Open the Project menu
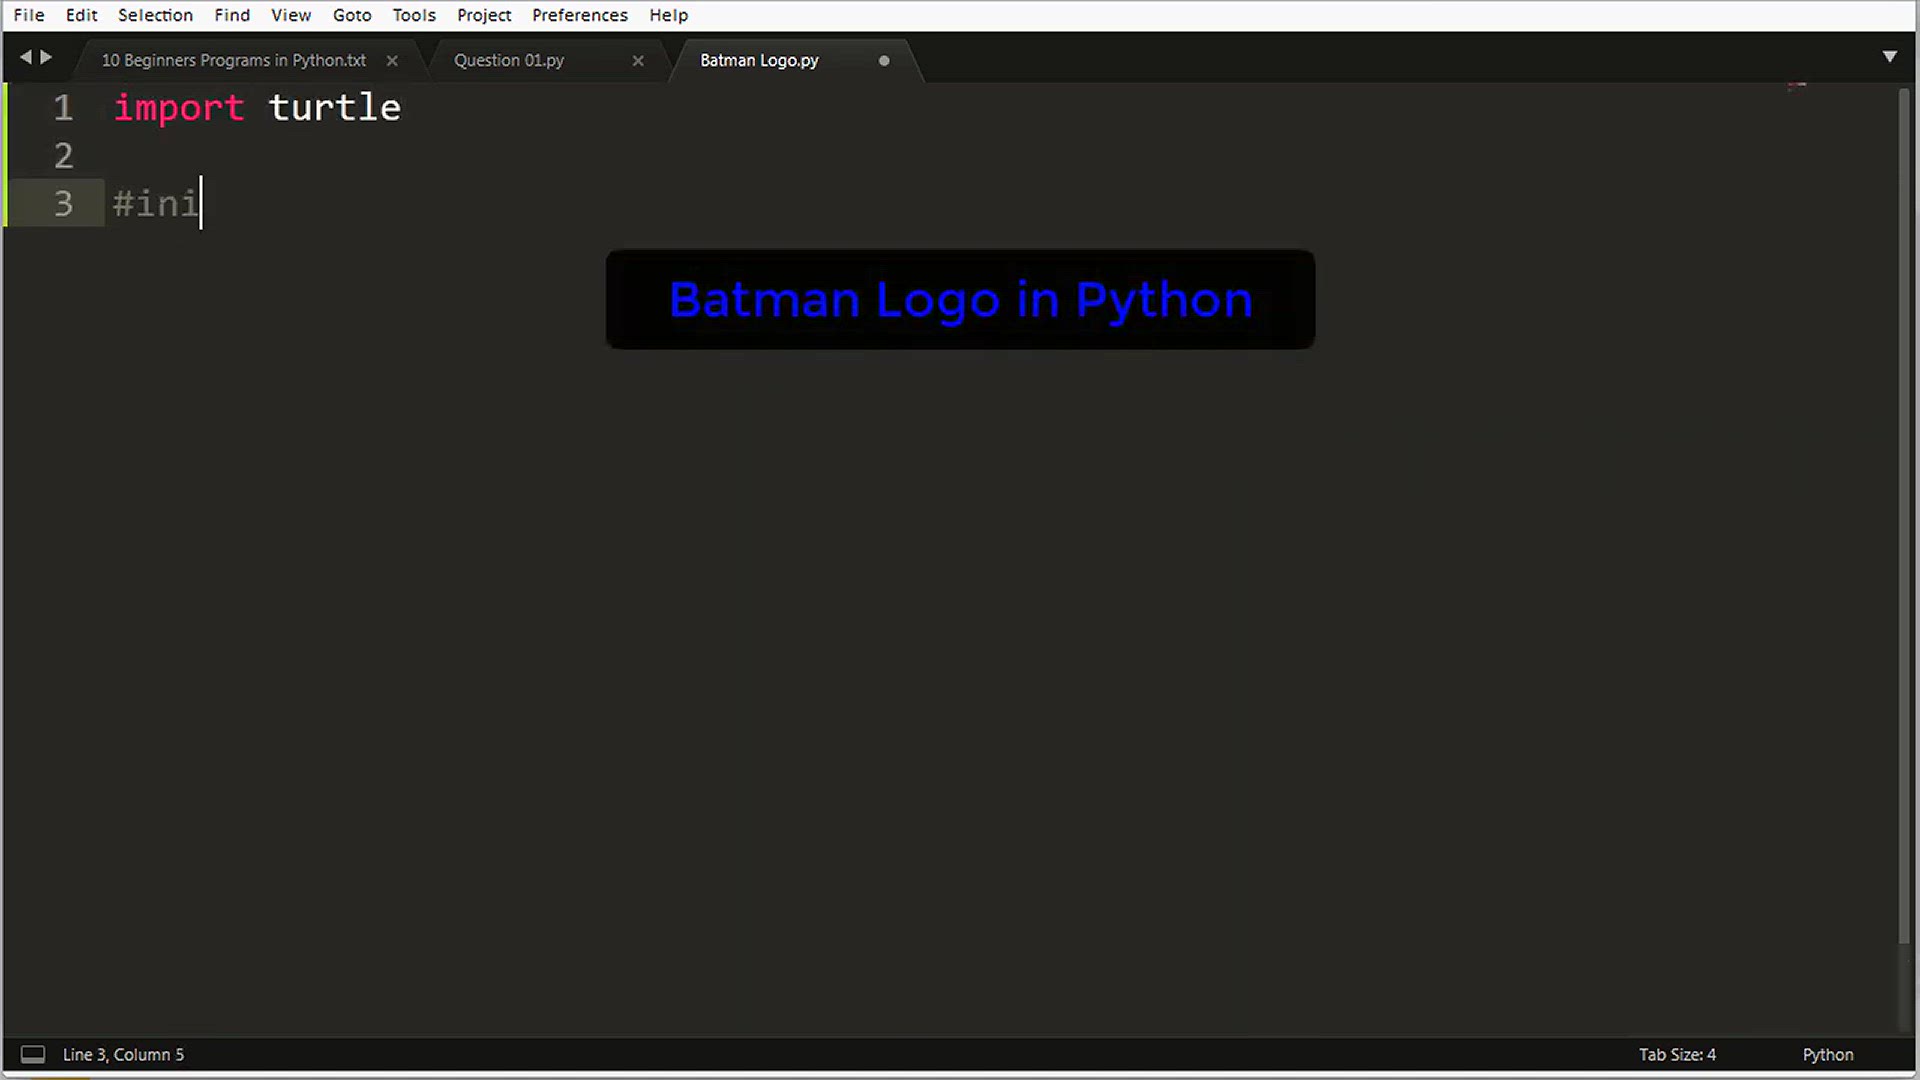Viewport: 1920px width, 1080px height. pyautogui.click(x=484, y=15)
